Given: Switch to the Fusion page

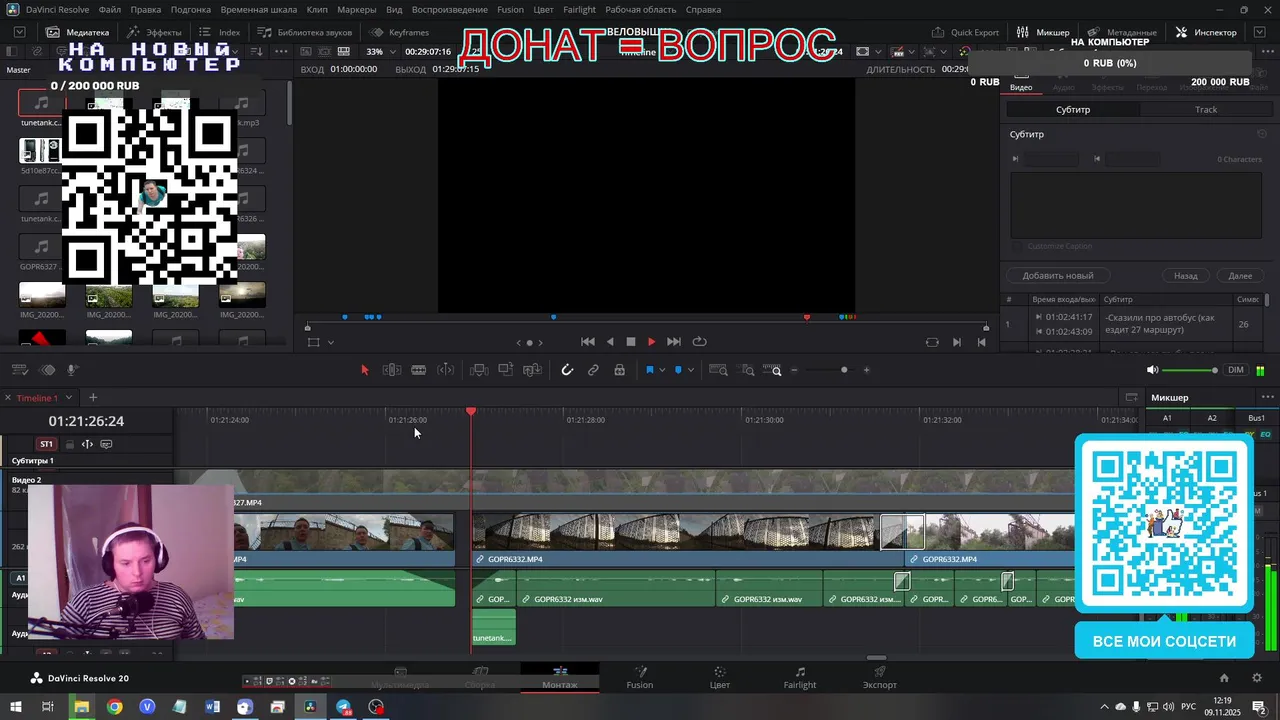Looking at the screenshot, I should coord(640,678).
